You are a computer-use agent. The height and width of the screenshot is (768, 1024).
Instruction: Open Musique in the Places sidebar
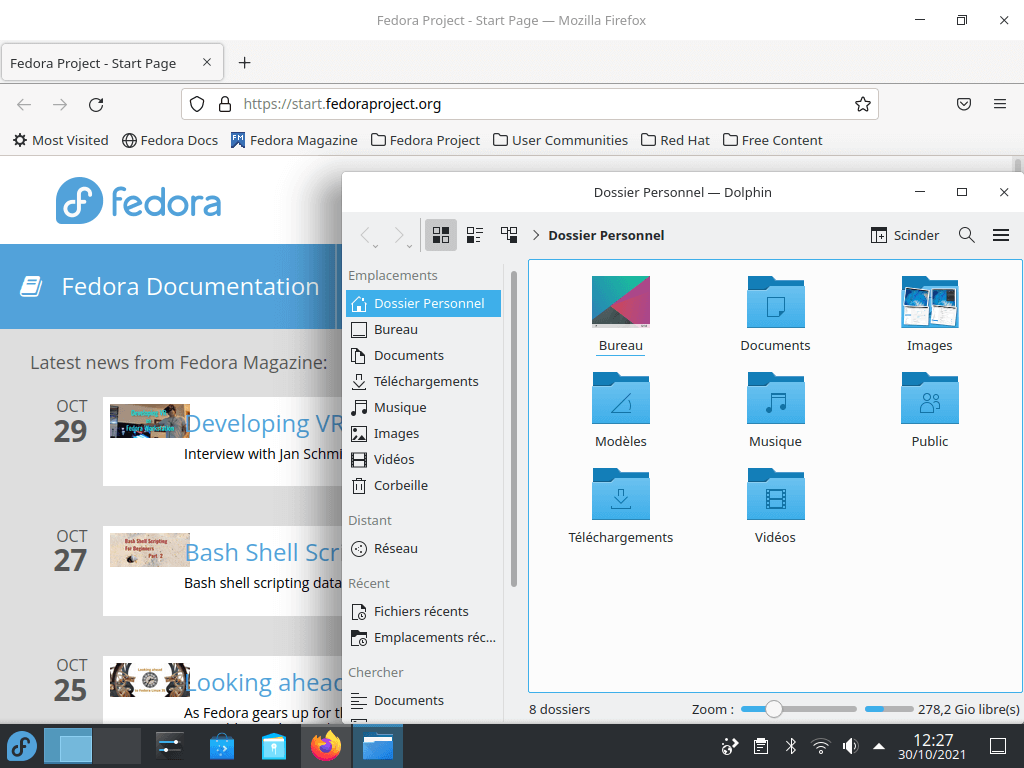[423, 408]
